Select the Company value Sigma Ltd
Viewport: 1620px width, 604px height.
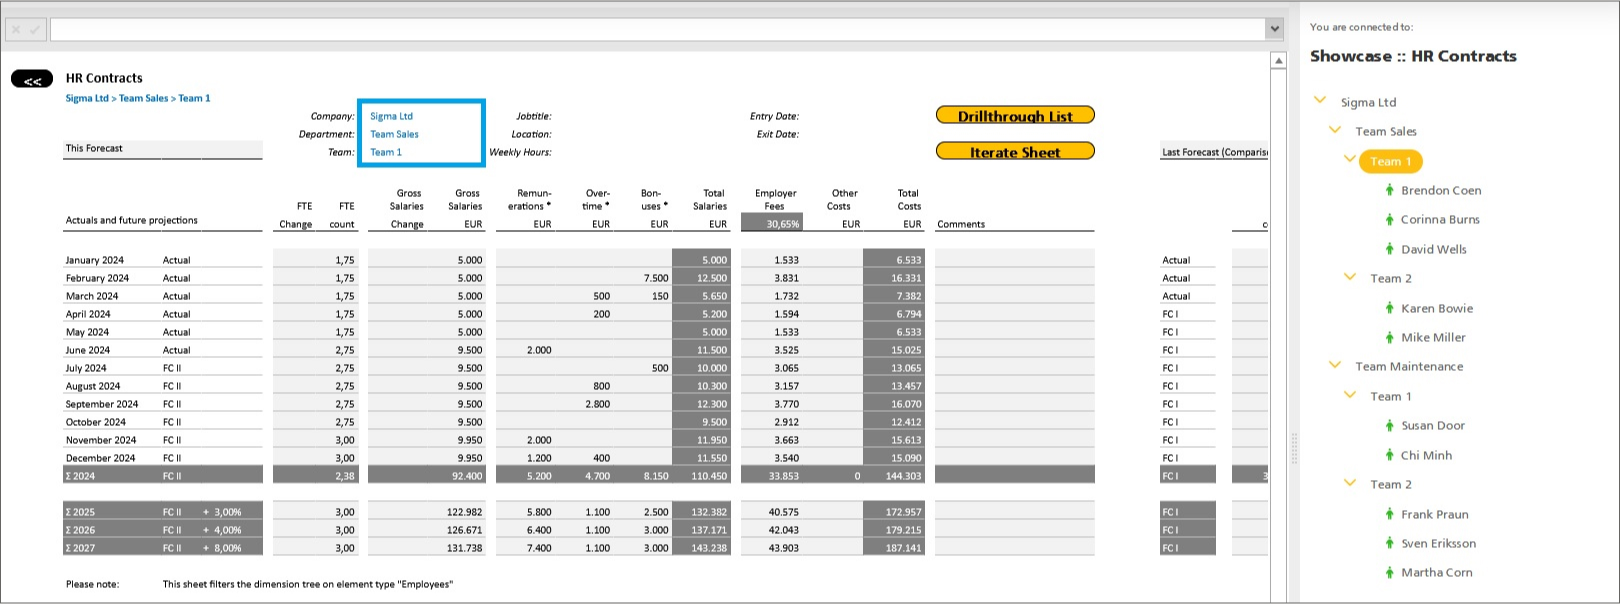(x=391, y=116)
